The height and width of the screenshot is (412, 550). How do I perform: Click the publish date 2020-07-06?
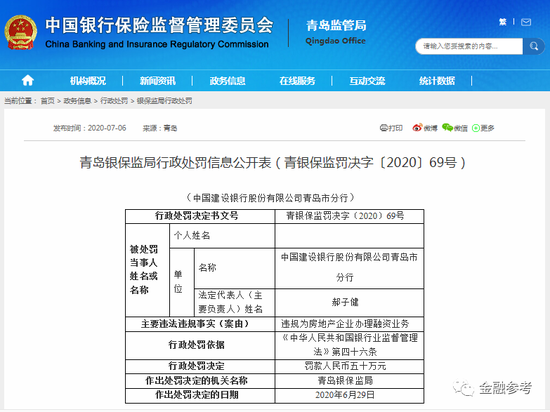tap(107, 128)
